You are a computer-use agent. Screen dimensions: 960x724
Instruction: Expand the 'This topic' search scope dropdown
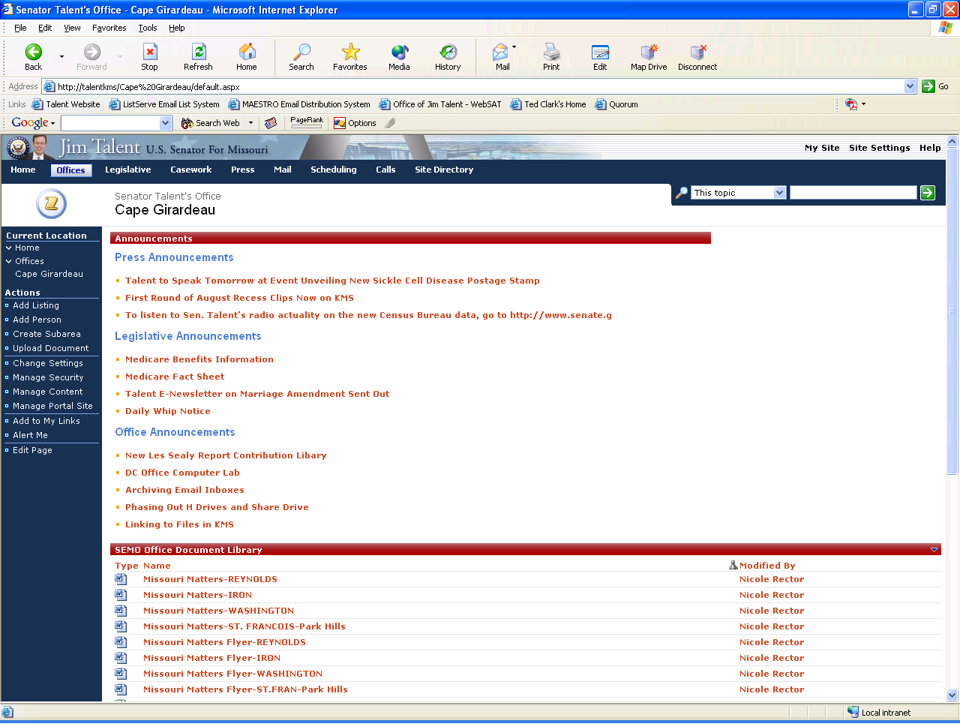779,193
